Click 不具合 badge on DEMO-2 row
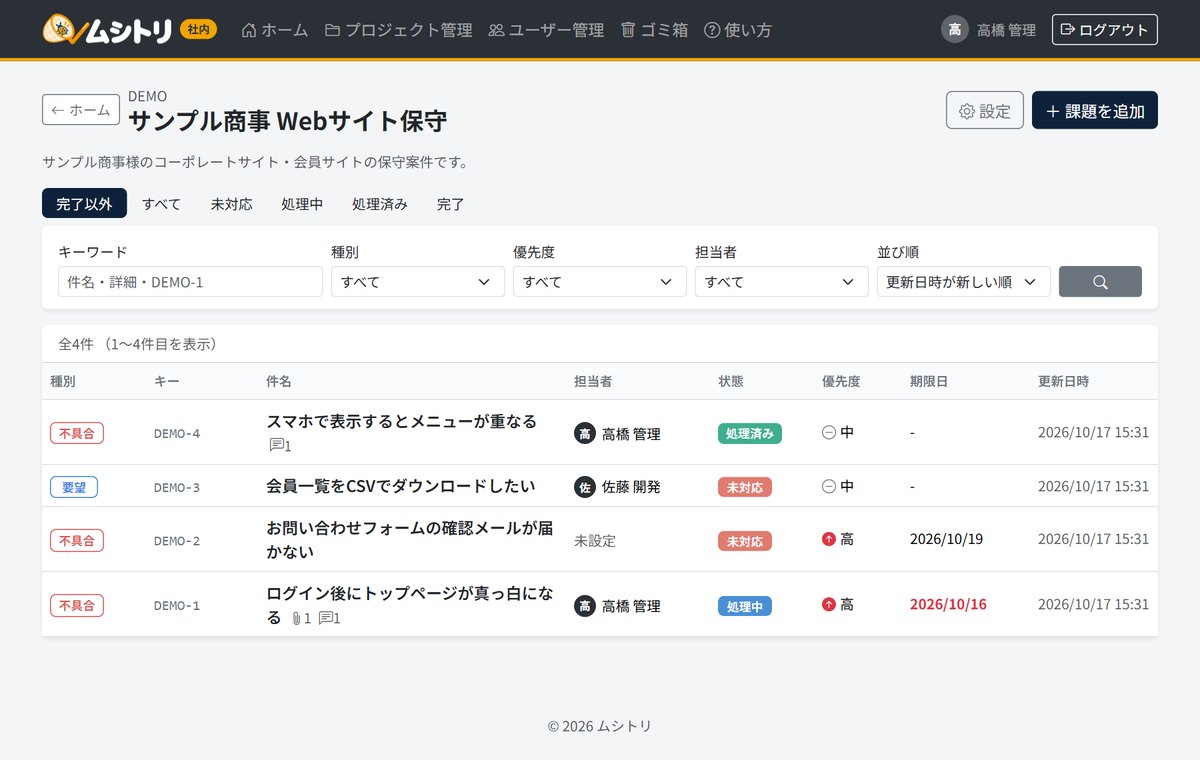The image size is (1200, 760). click(77, 541)
